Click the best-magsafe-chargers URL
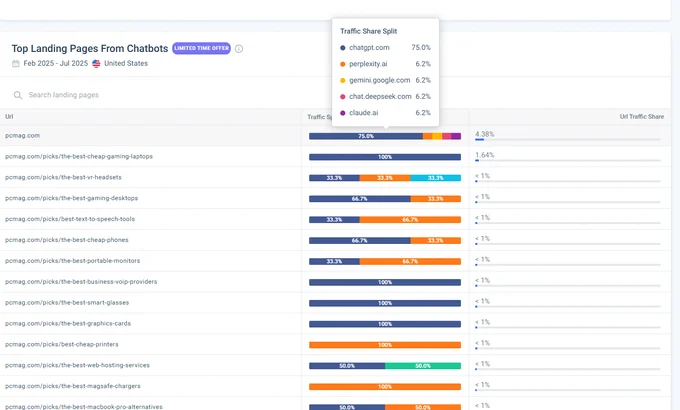The width and height of the screenshot is (680, 410). coord(73,386)
